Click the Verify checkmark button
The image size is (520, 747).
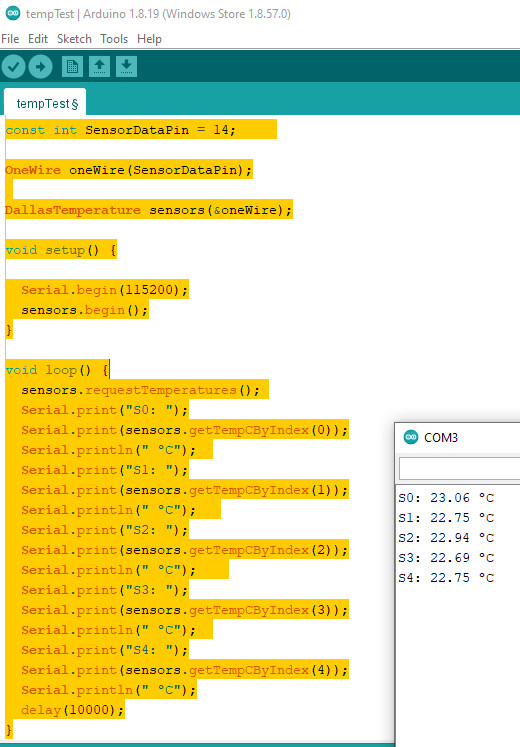coord(13,66)
